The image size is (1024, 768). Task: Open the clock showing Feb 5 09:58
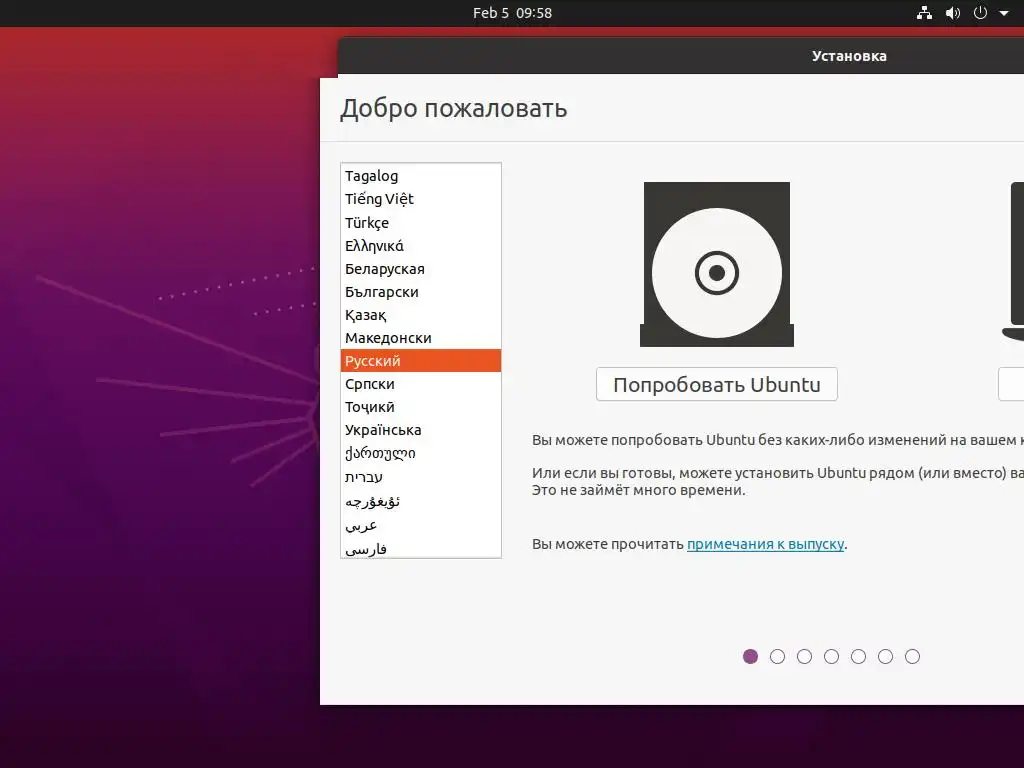point(513,13)
